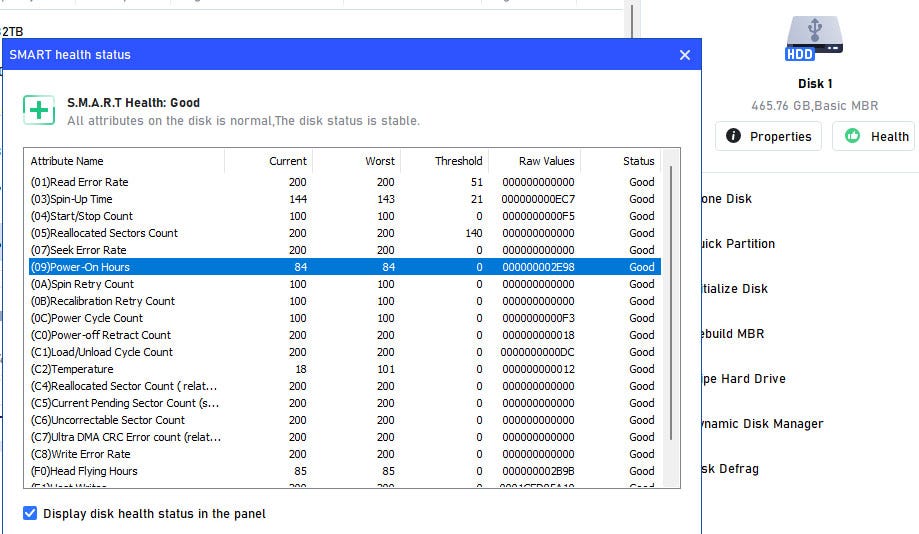Click the Properties button
This screenshot has width=919, height=534.
tap(768, 136)
